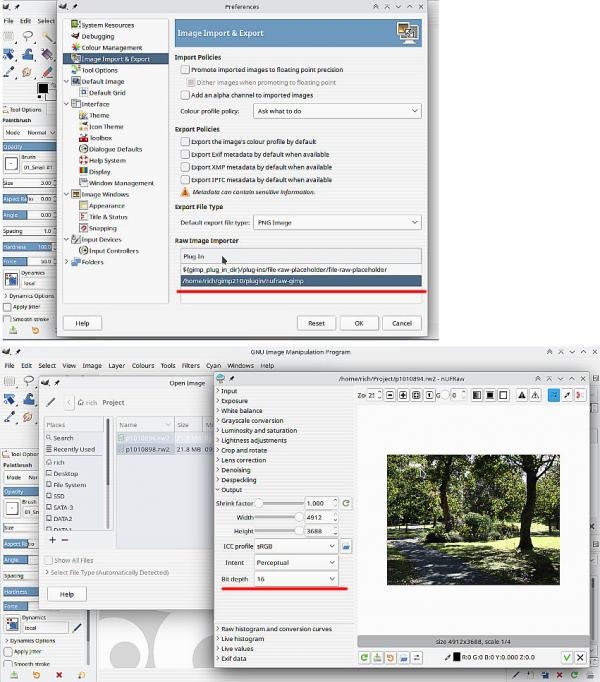This screenshot has height=682, width=600.
Task: Open the Bit depth dropdown
Action: click(296, 579)
